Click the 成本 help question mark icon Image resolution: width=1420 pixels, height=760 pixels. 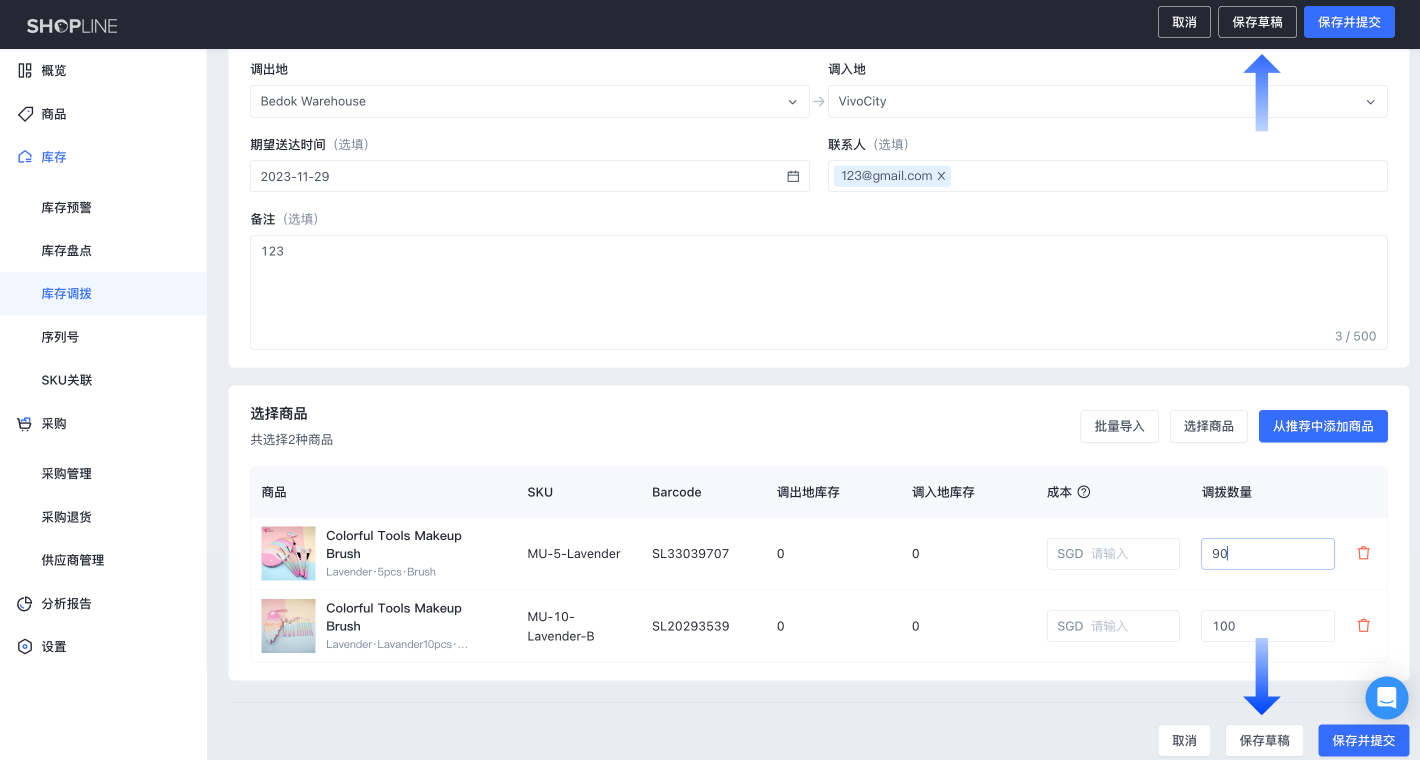pos(1083,492)
